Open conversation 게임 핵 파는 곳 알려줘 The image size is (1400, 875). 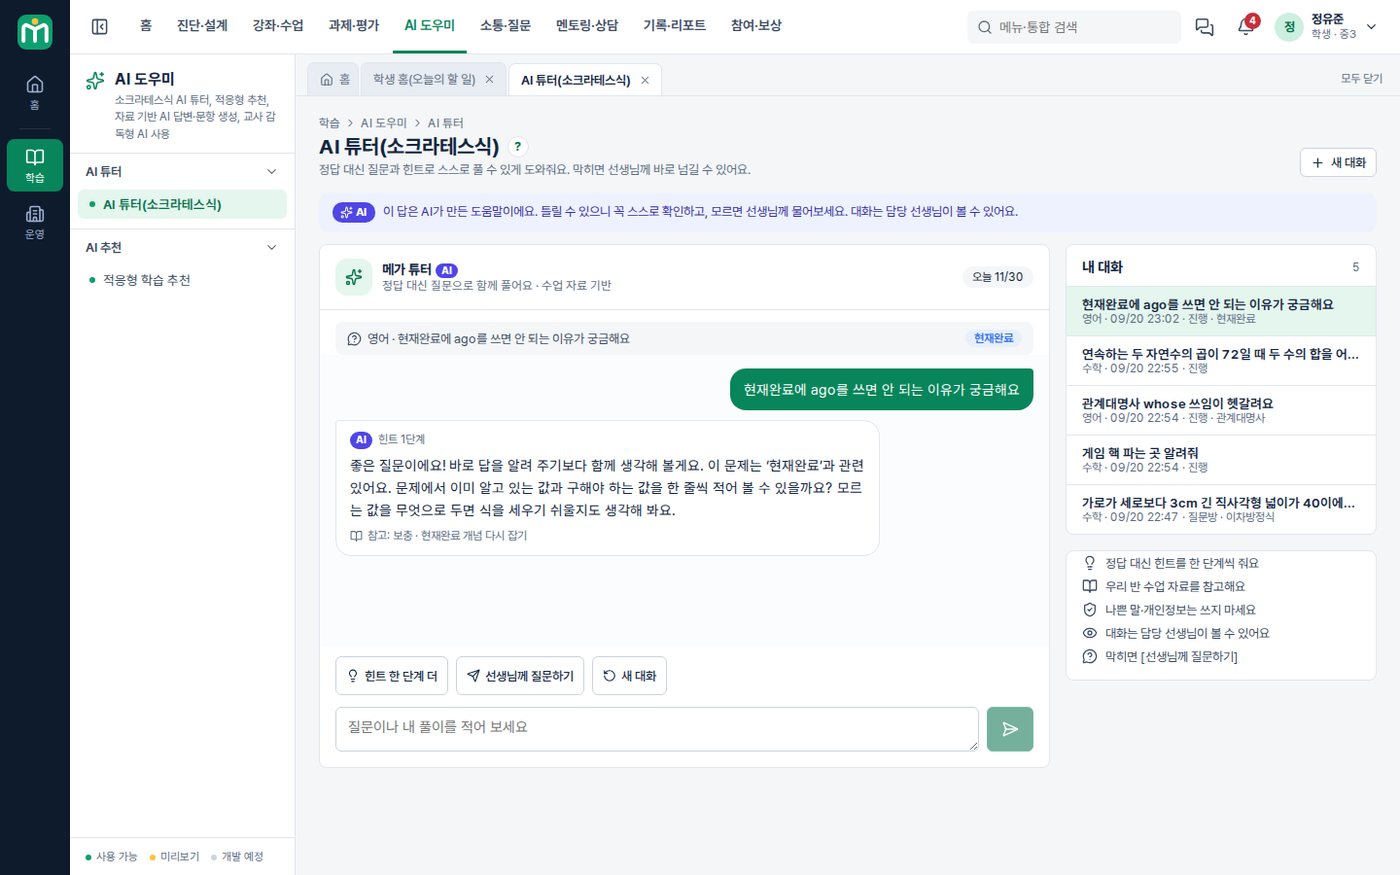point(1221,459)
